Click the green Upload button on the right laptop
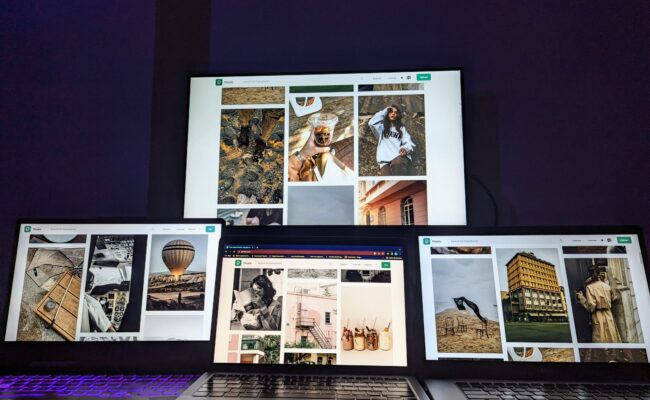650x400 pixels. click(x=624, y=240)
